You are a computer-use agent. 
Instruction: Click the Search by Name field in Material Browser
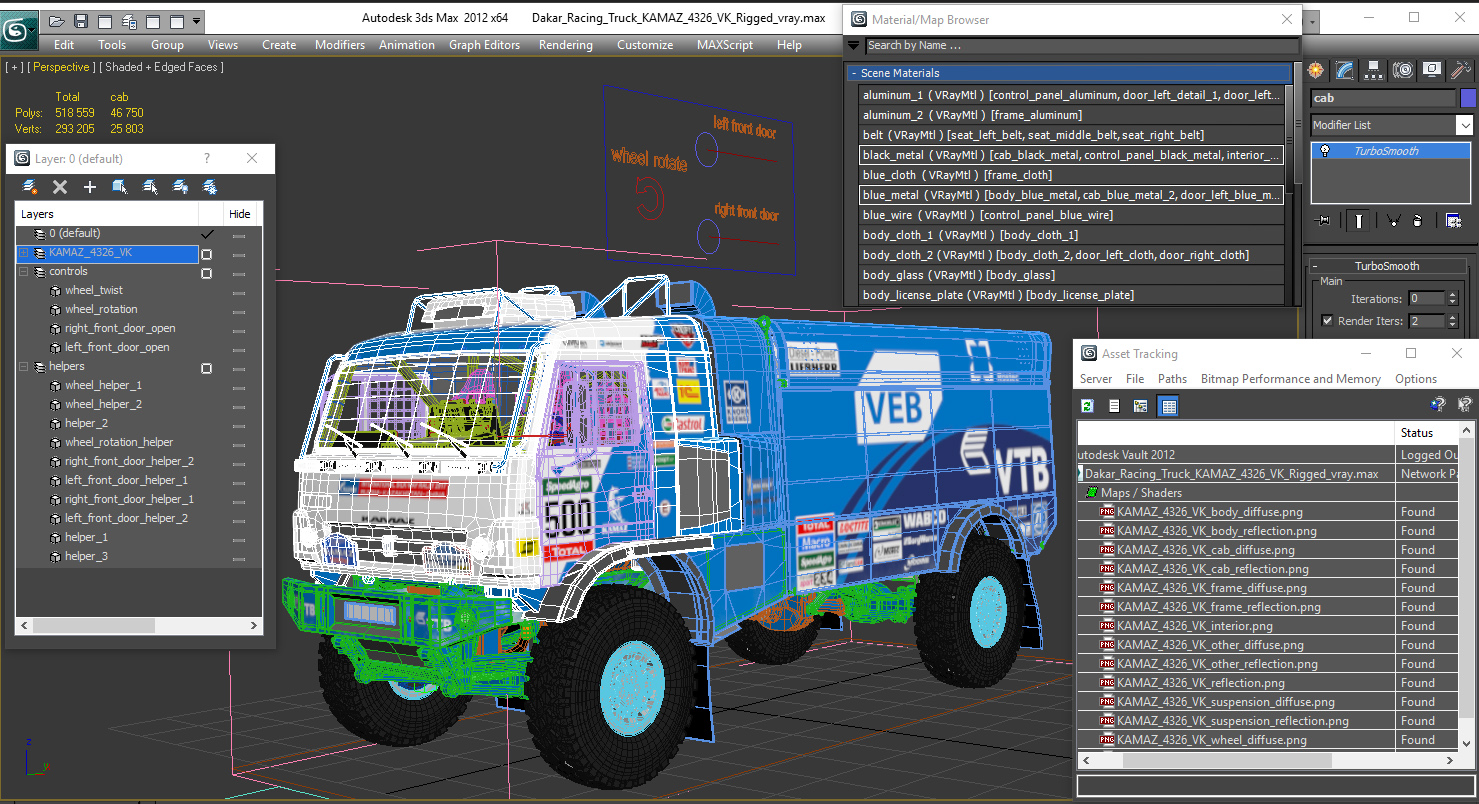pyautogui.click(x=1081, y=45)
